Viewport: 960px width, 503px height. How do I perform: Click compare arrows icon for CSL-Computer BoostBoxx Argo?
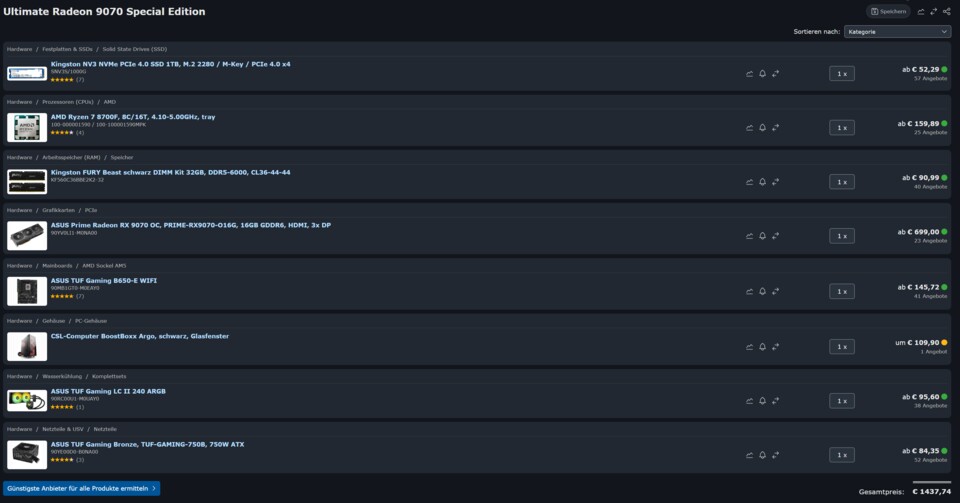(775, 346)
